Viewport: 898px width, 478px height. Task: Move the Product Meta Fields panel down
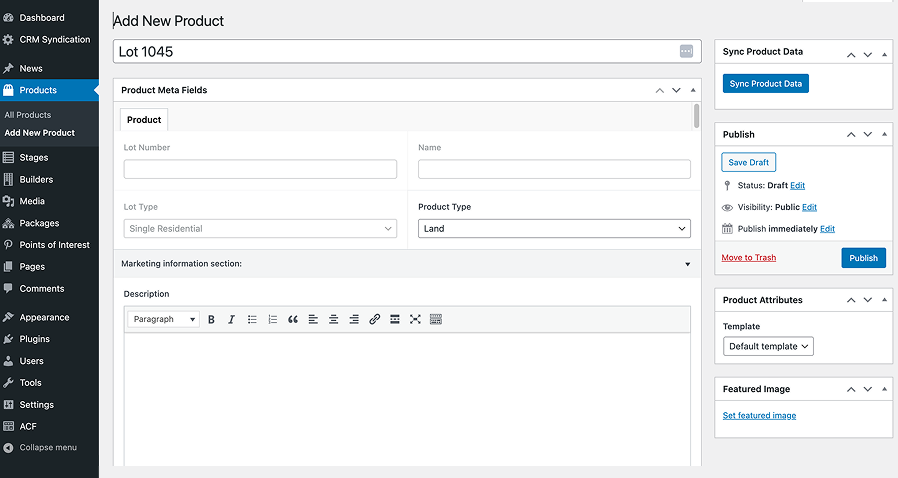[676, 90]
